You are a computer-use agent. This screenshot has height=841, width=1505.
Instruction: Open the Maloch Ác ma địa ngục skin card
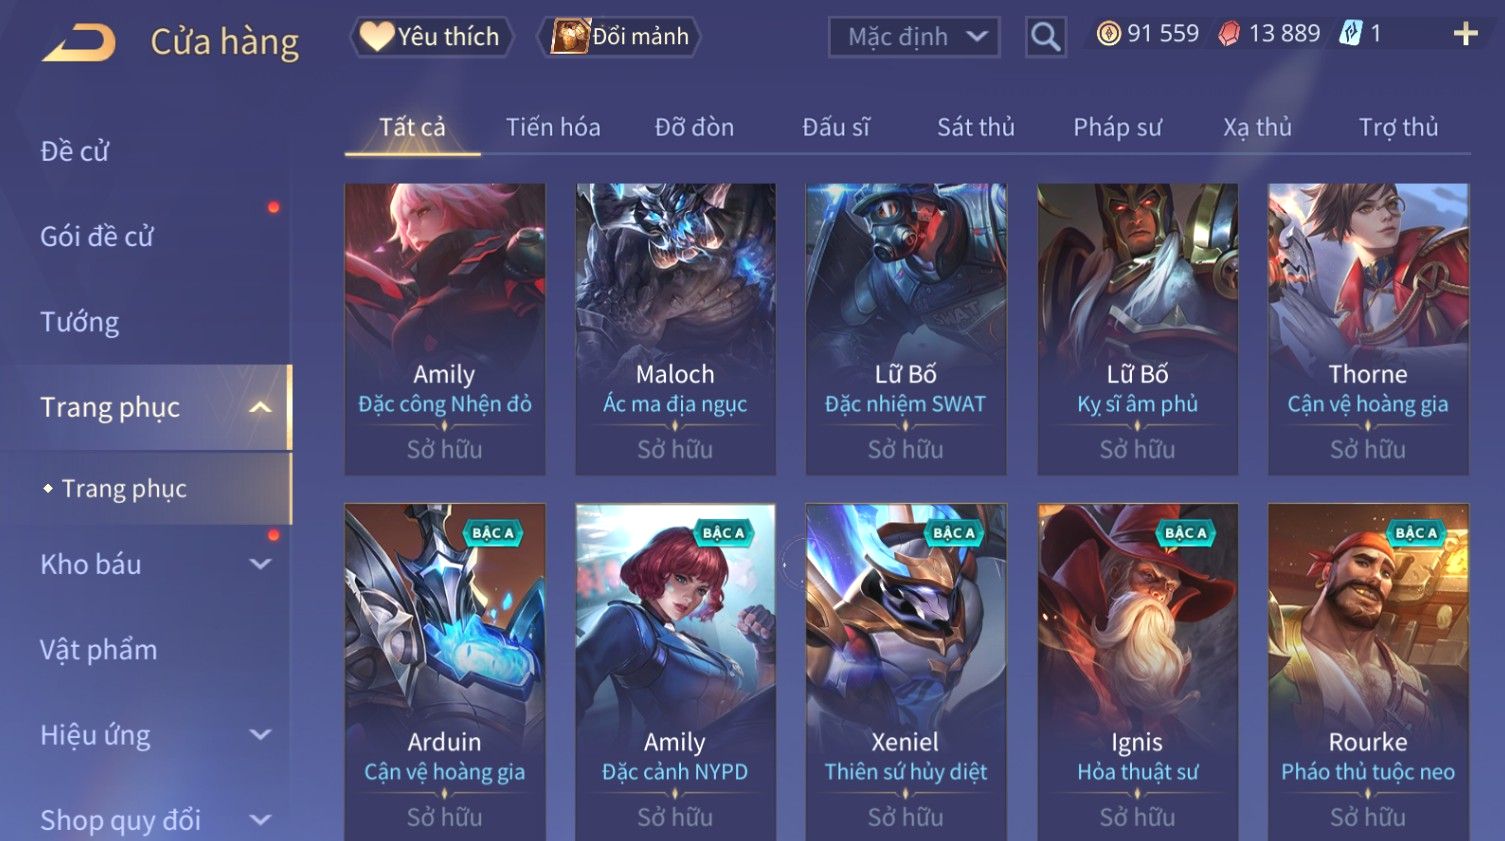pos(675,329)
